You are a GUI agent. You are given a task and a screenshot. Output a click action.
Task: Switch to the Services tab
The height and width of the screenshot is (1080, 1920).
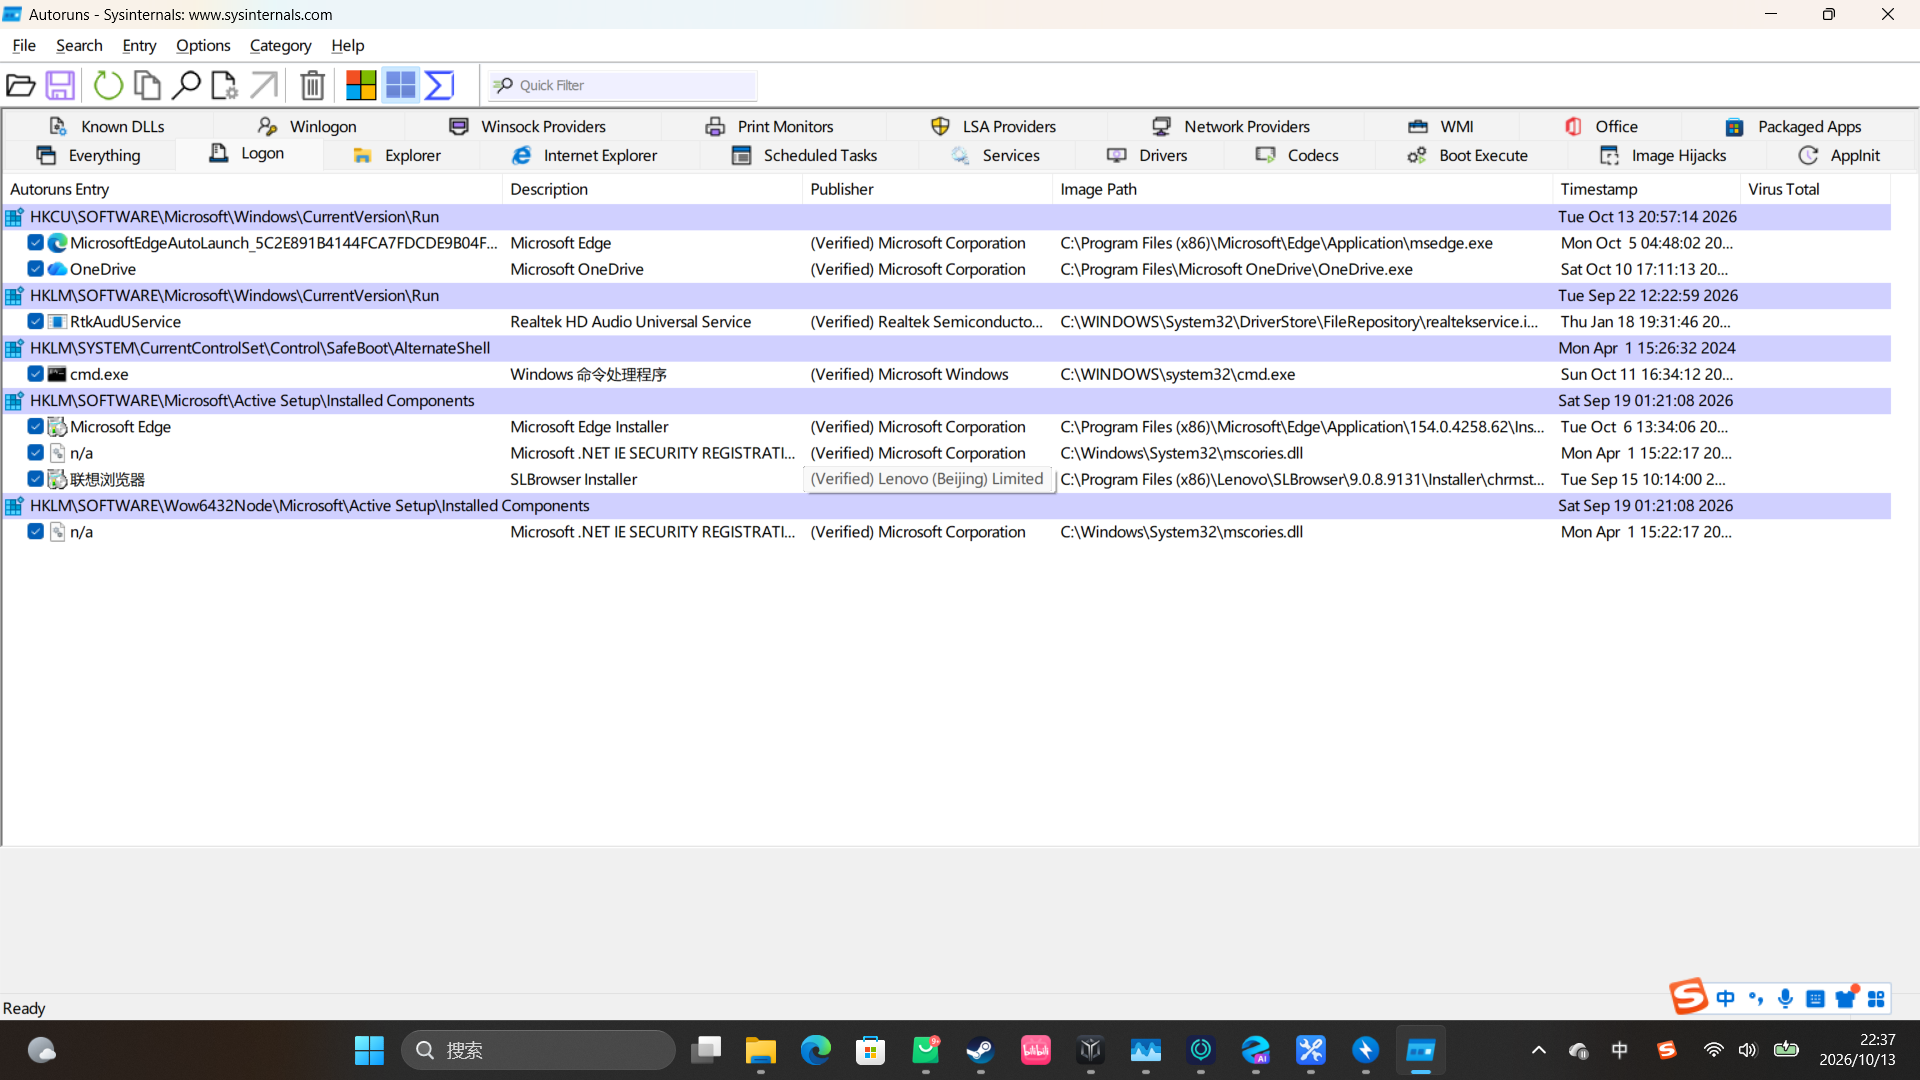click(996, 155)
